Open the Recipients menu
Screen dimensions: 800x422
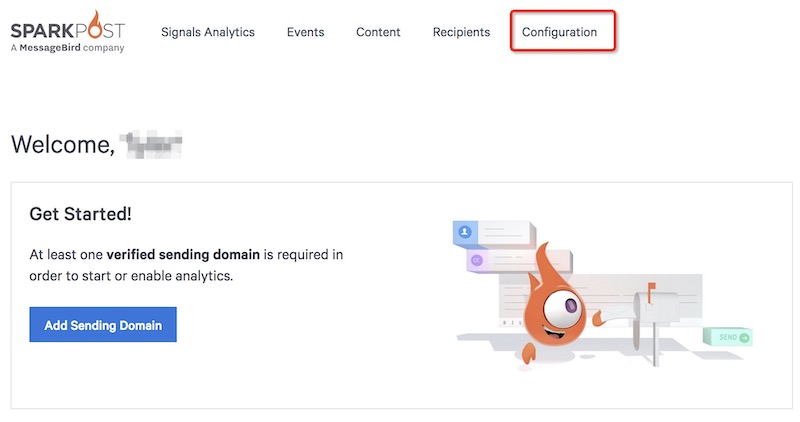click(461, 32)
